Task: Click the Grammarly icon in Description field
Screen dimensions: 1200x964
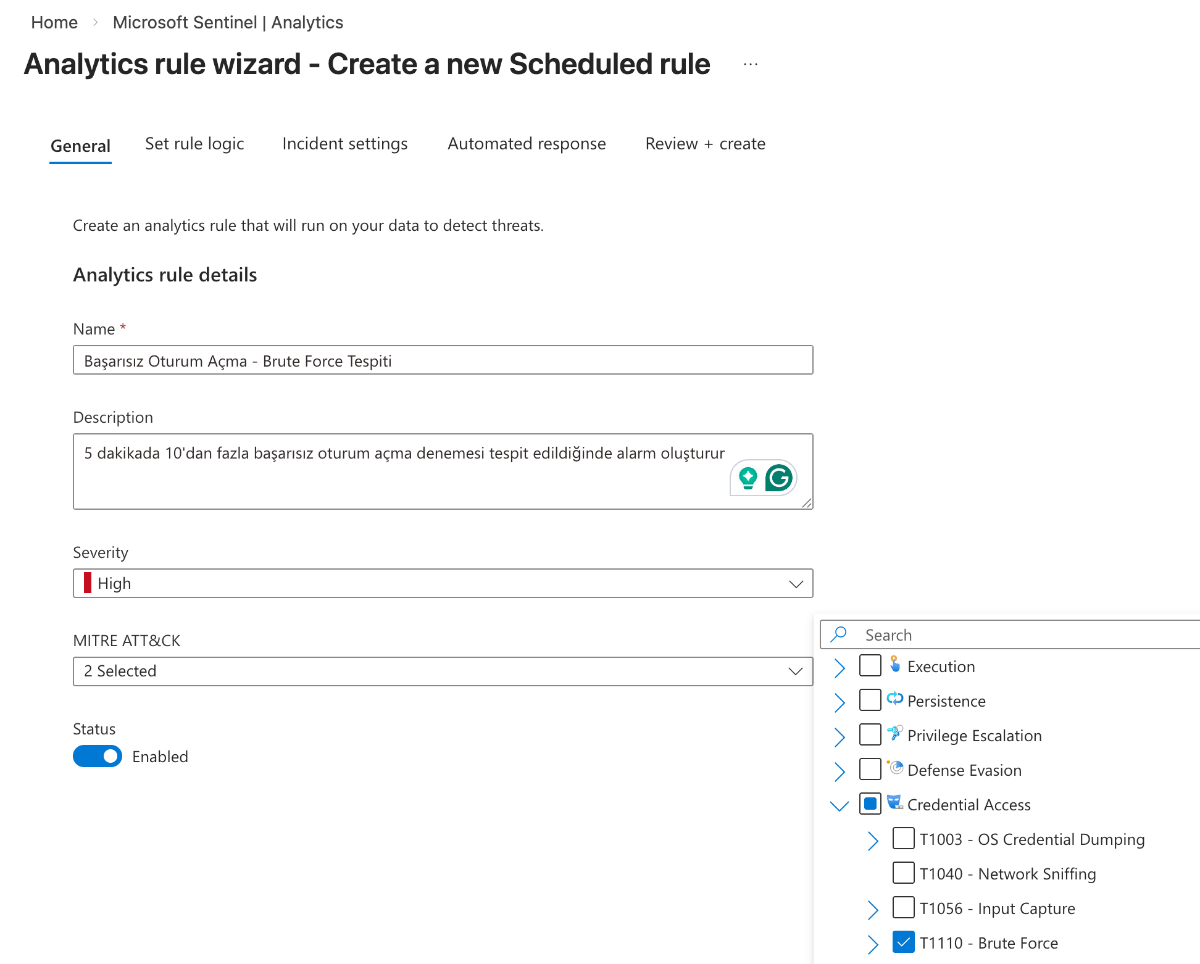Action: [x=779, y=478]
